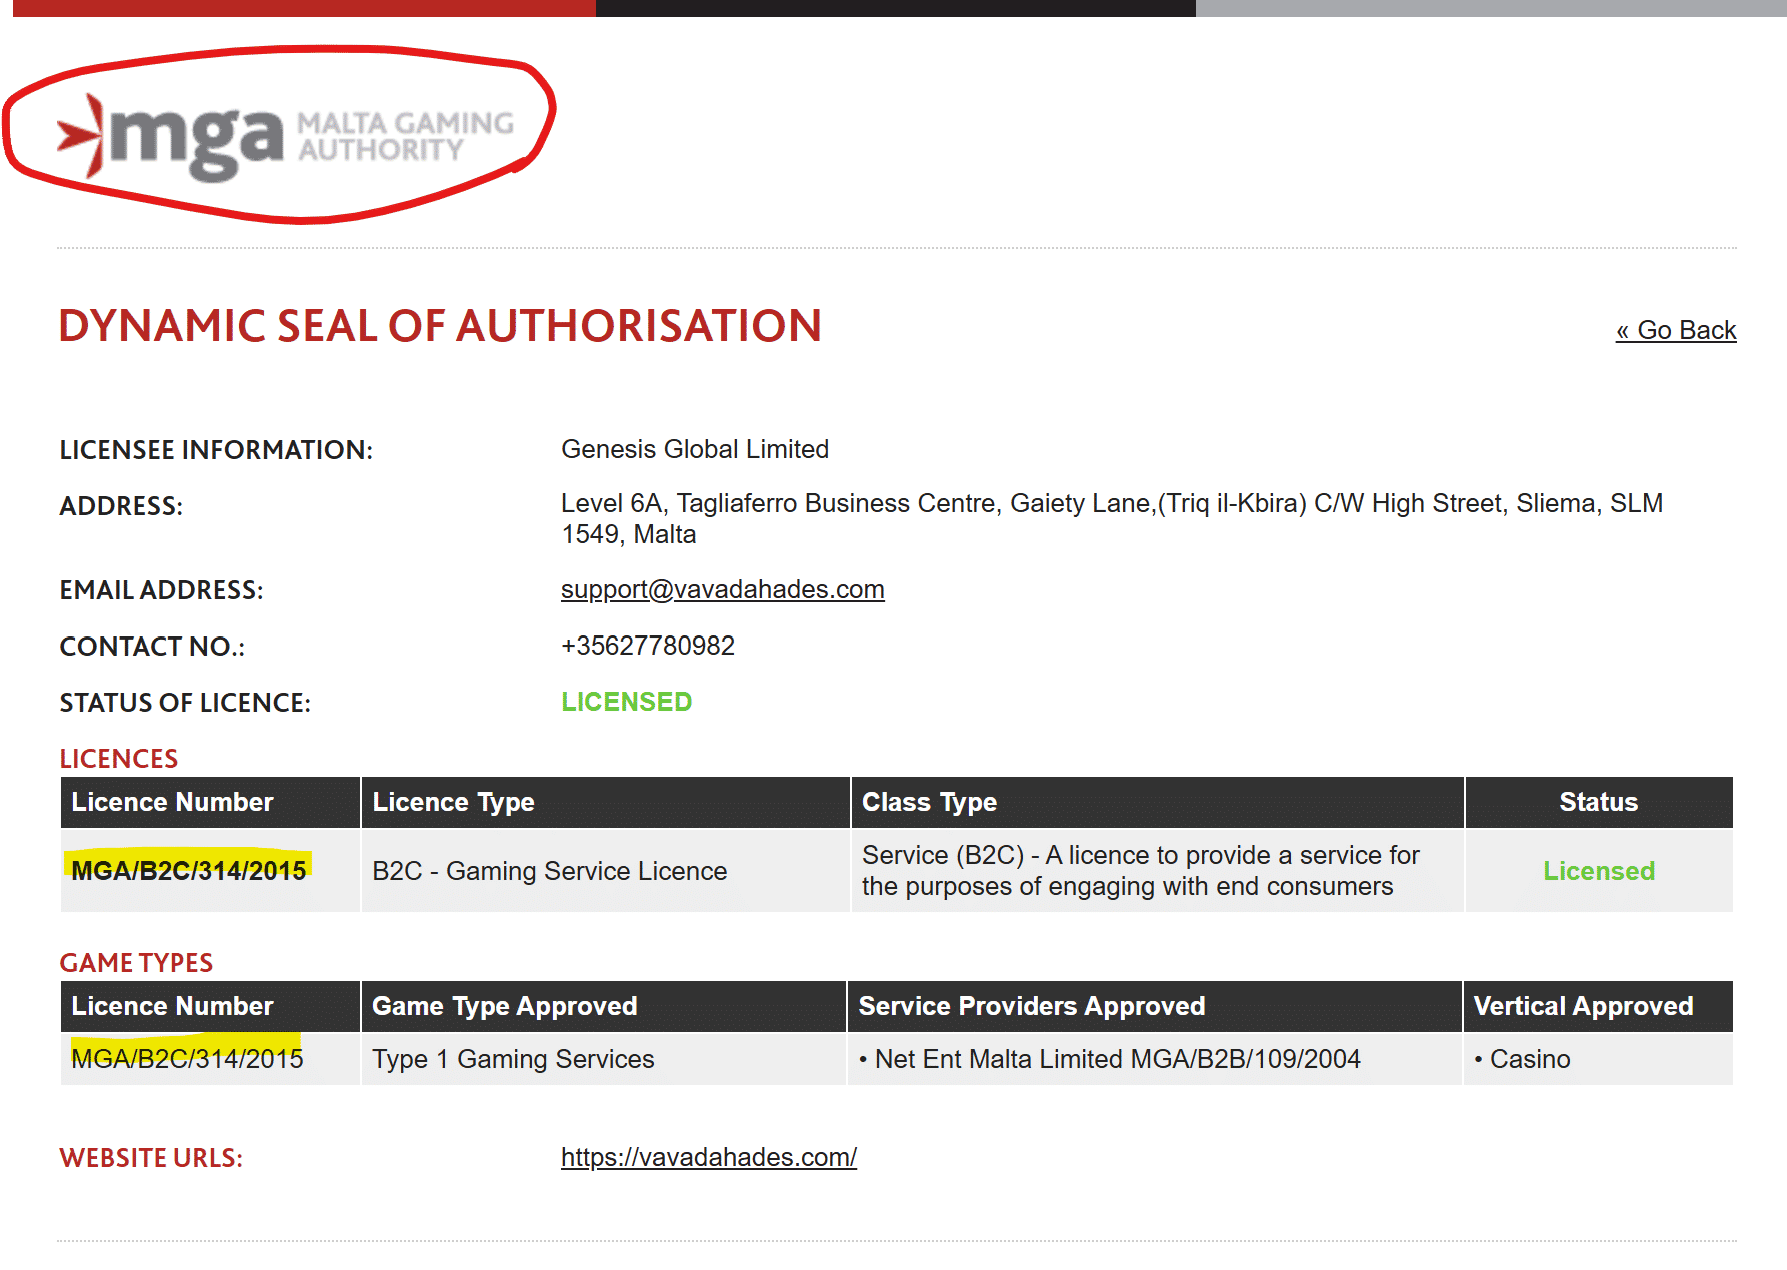Click the licensee name Genesis Global Limited

pyautogui.click(x=695, y=449)
